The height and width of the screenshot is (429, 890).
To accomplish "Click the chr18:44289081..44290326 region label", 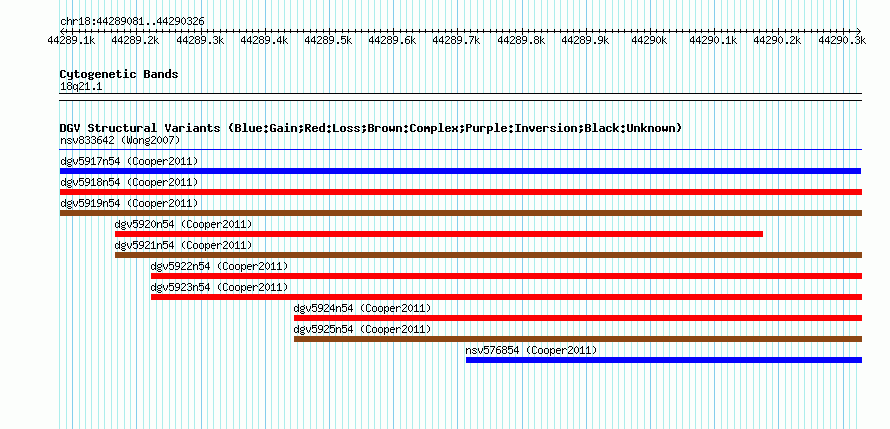I will point(132,22).
